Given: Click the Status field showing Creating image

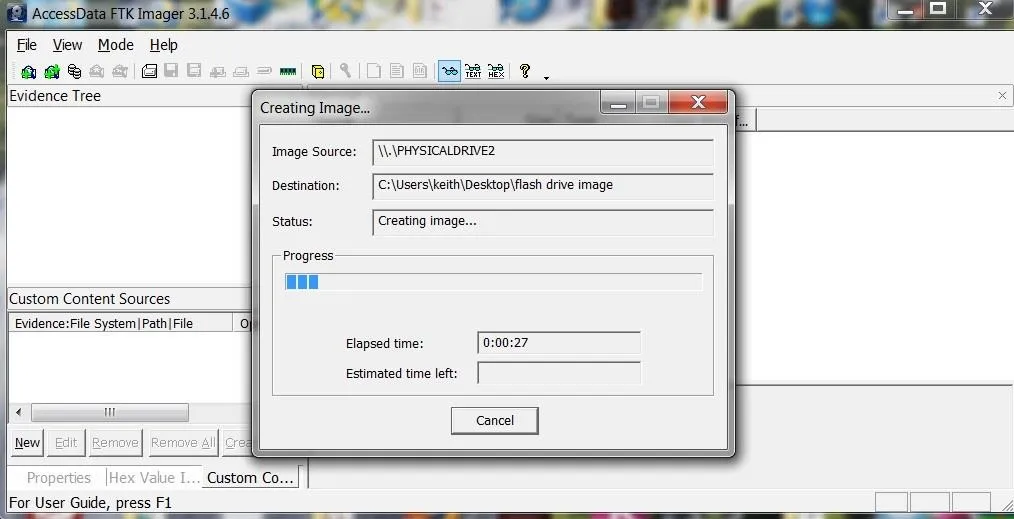Looking at the screenshot, I should [543, 221].
